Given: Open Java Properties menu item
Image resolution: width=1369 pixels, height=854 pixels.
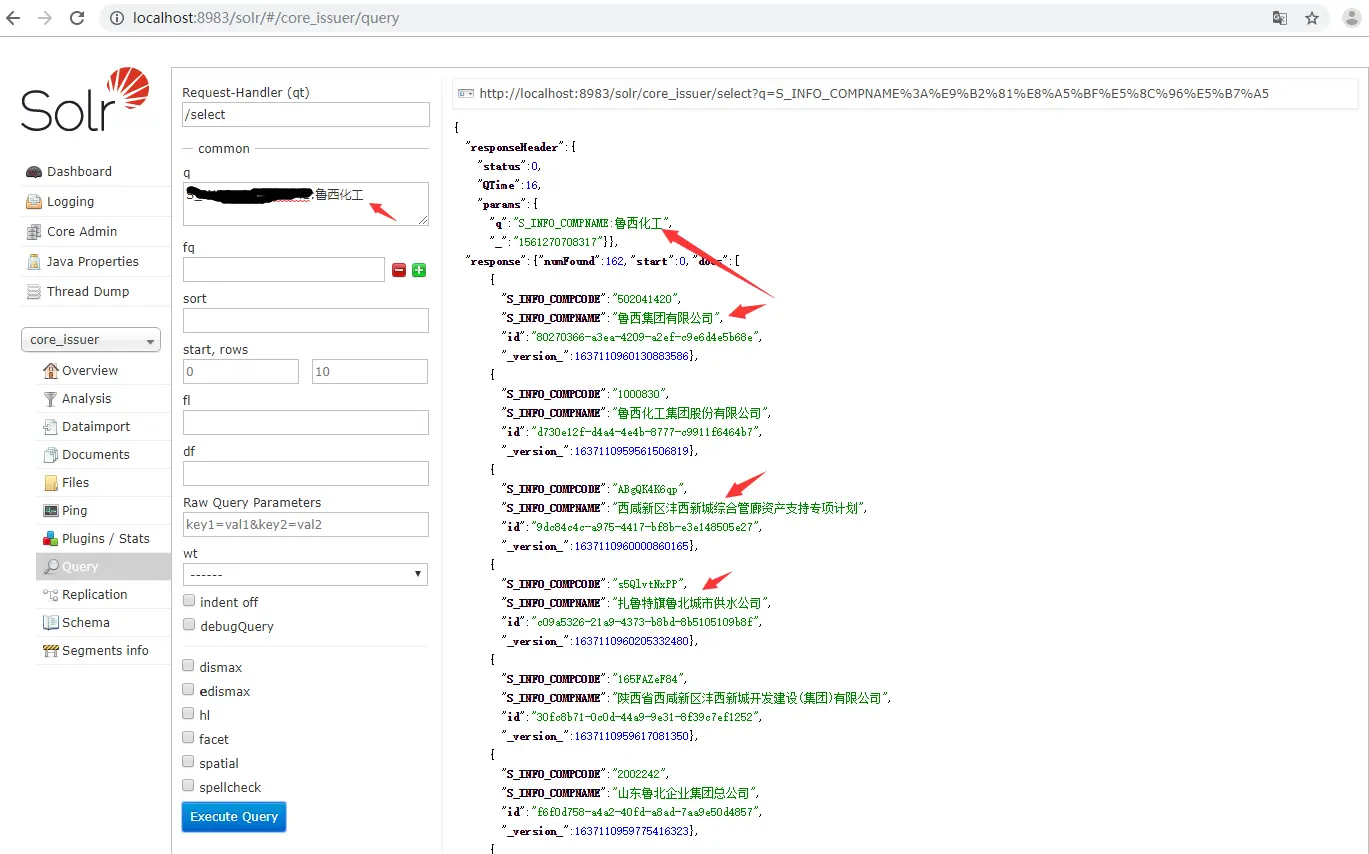Looking at the screenshot, I should (92, 262).
